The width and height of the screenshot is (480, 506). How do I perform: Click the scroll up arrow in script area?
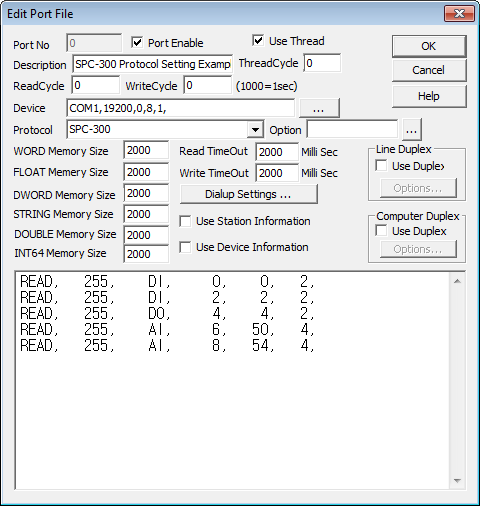[457, 281]
